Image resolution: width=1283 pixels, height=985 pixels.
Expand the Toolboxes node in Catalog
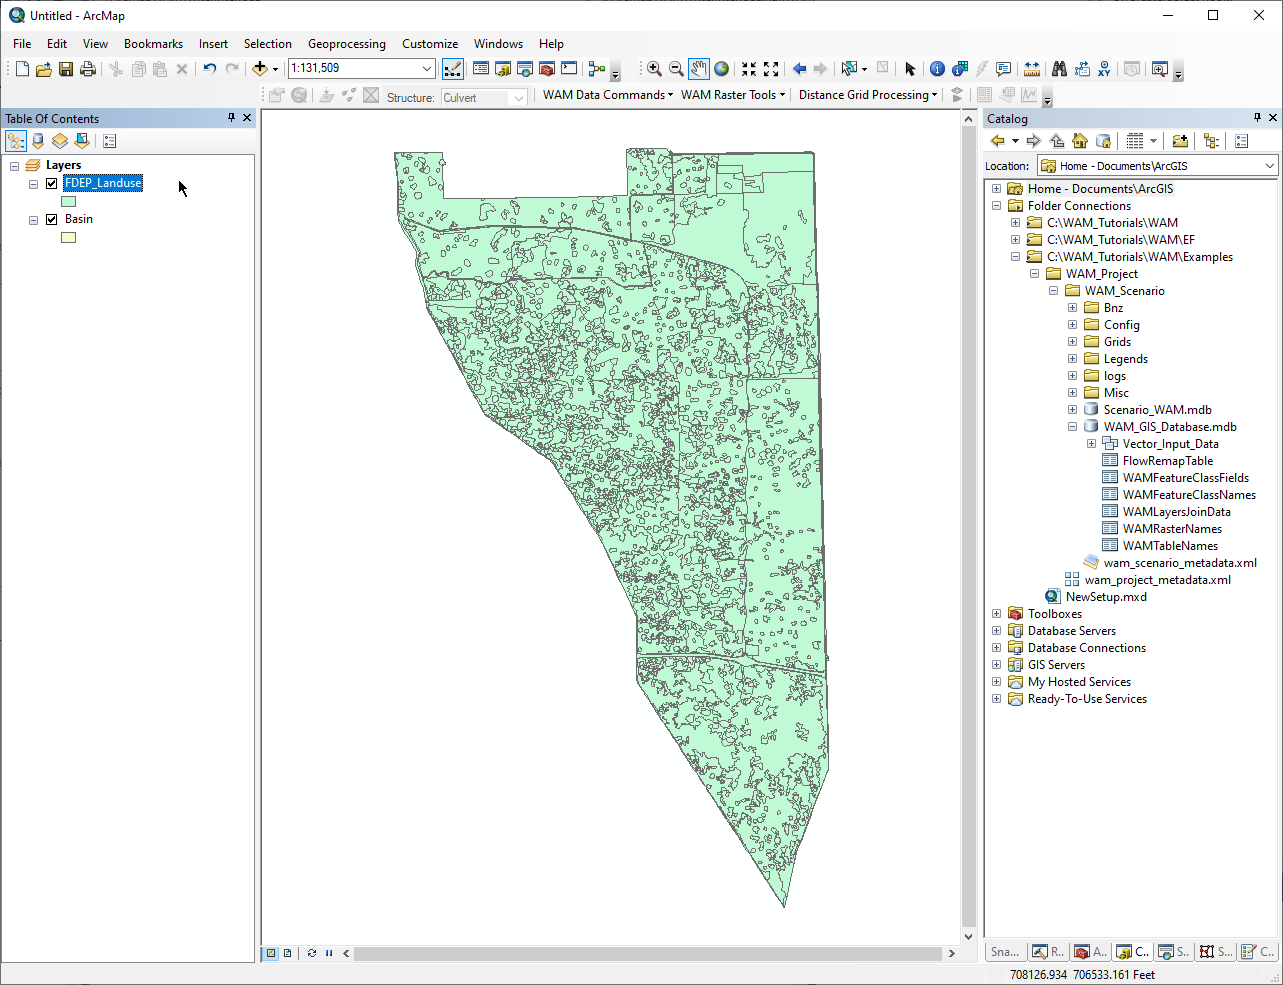point(996,614)
